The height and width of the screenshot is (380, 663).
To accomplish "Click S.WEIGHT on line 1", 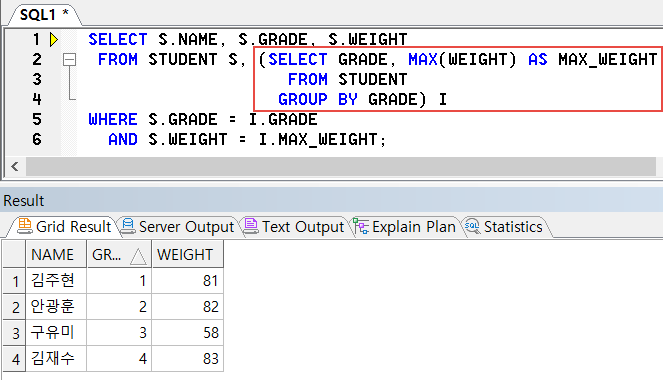I will (367, 40).
